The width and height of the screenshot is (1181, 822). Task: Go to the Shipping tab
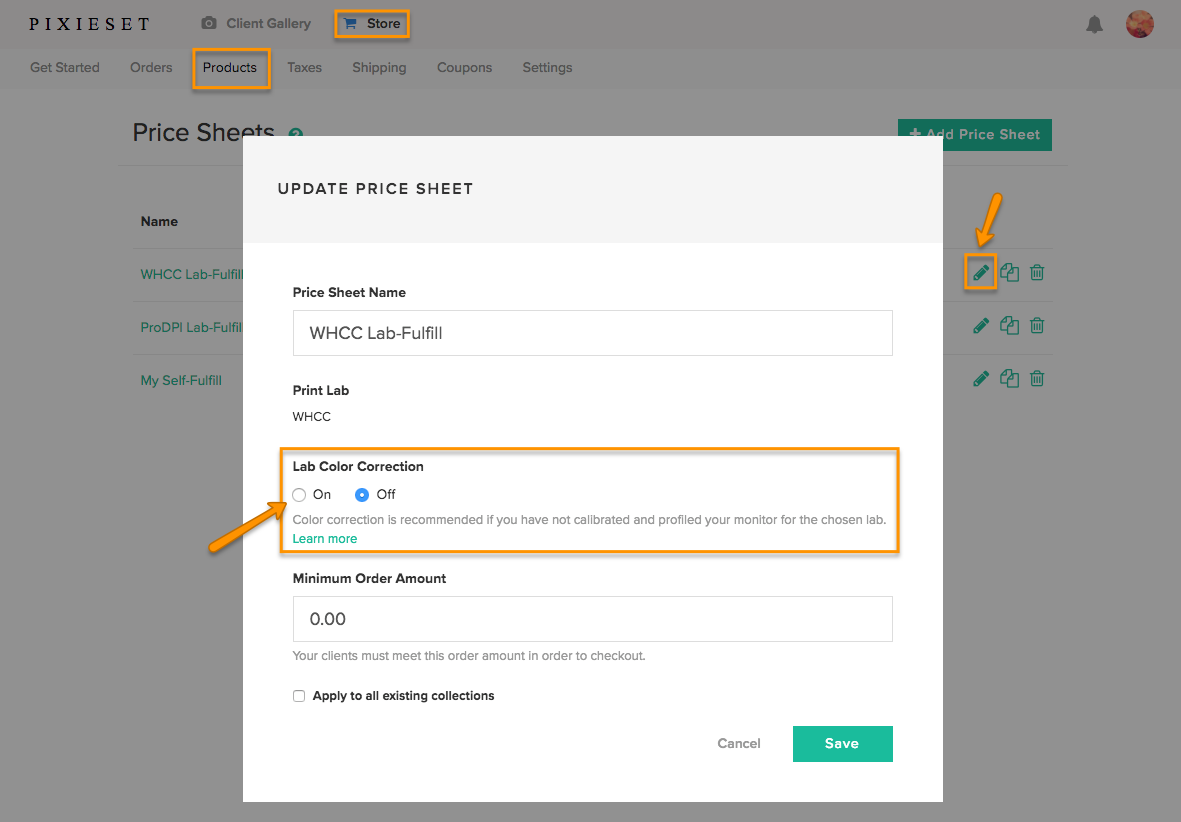380,68
